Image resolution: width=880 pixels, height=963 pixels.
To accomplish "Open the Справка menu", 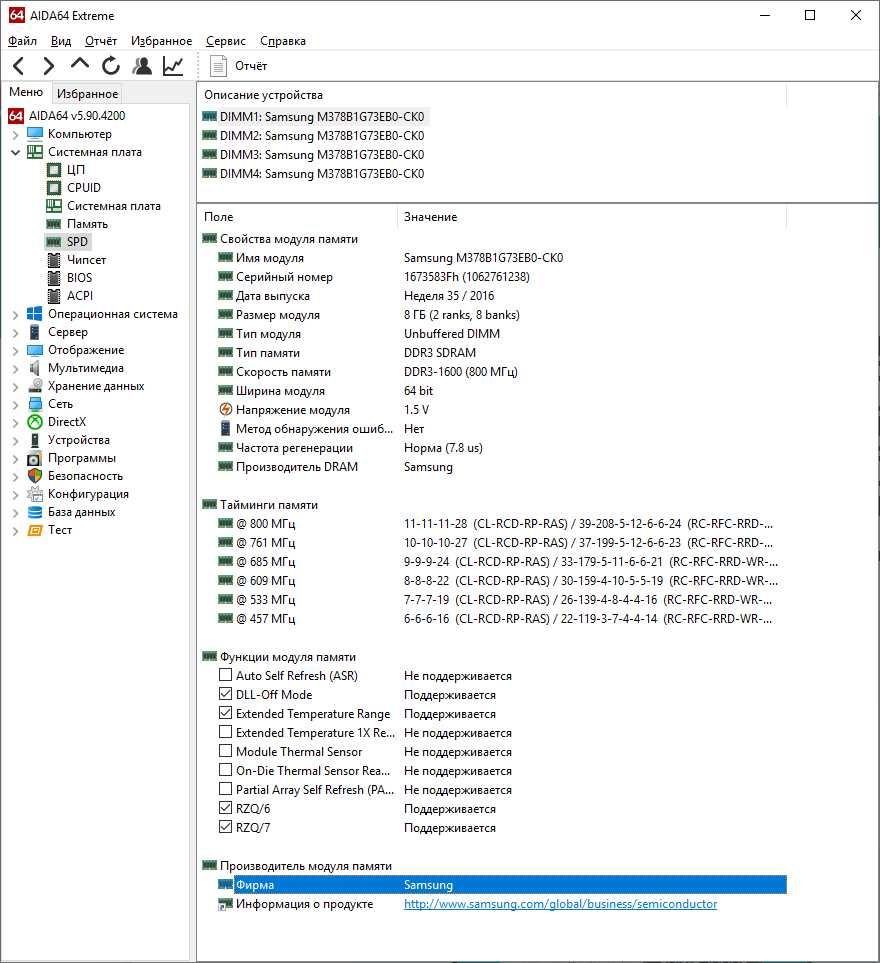I will 282,41.
